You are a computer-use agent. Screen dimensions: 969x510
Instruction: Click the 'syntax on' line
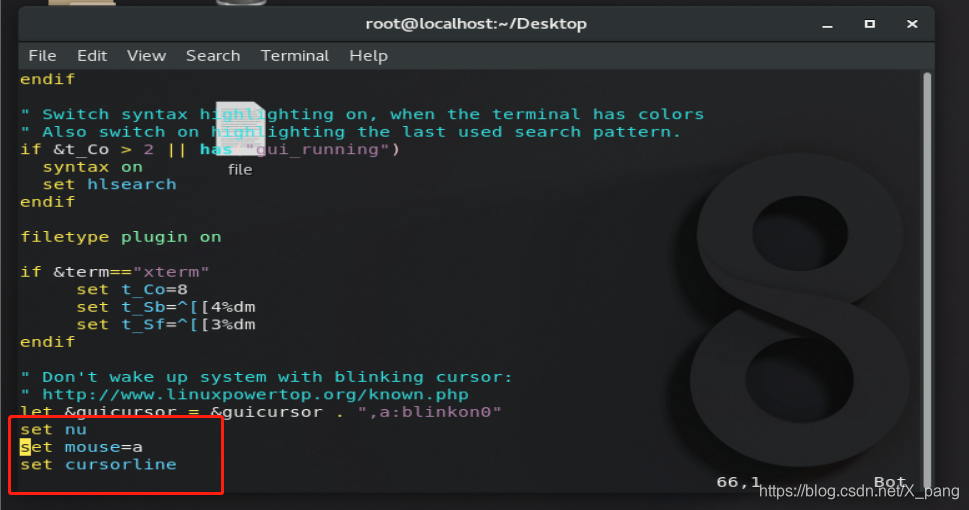93,167
